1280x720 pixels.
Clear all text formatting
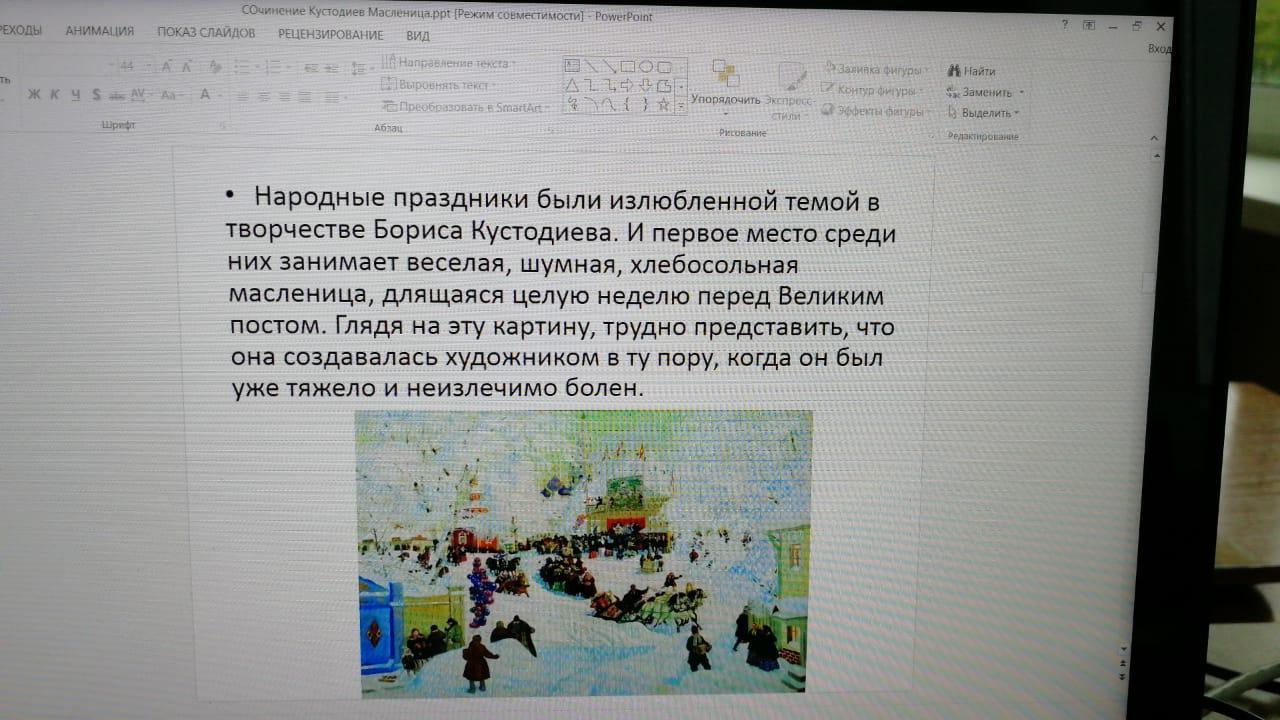214,67
